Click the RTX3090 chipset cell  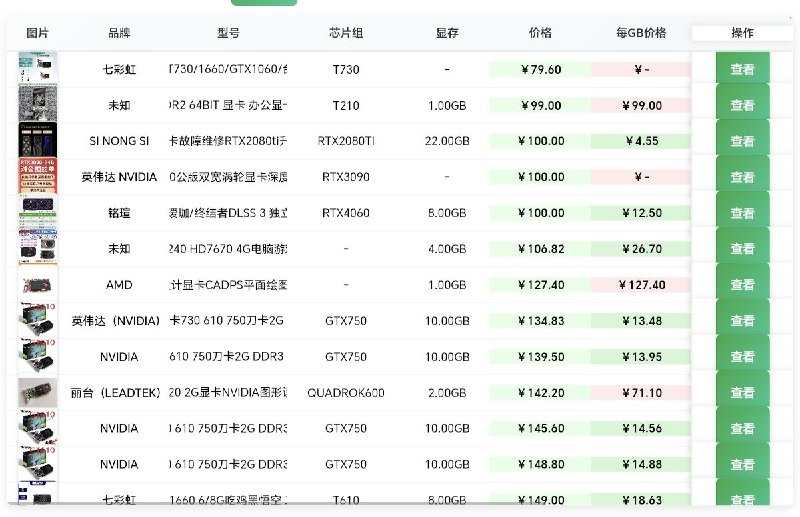point(346,177)
